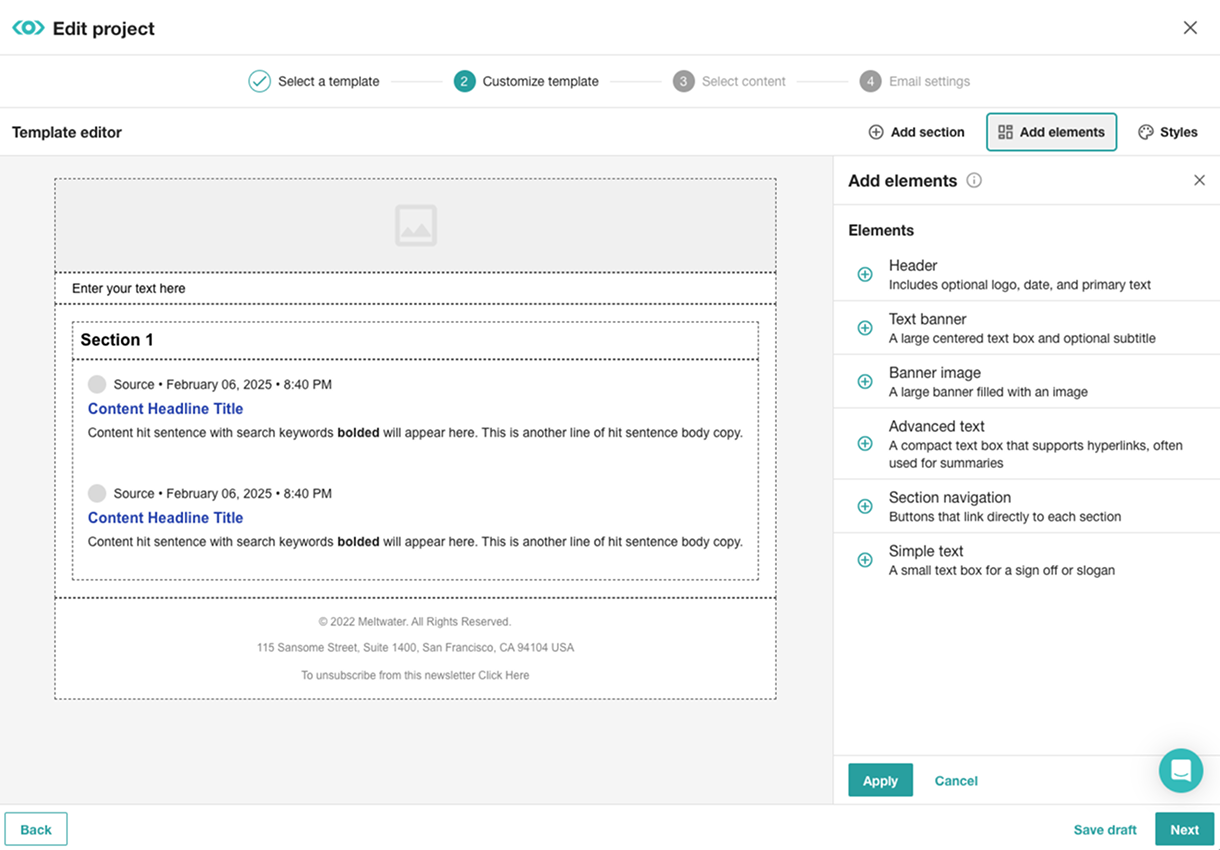Screen dimensions: 1220x850
Task: Open the Styles panel
Action: 1167,132
